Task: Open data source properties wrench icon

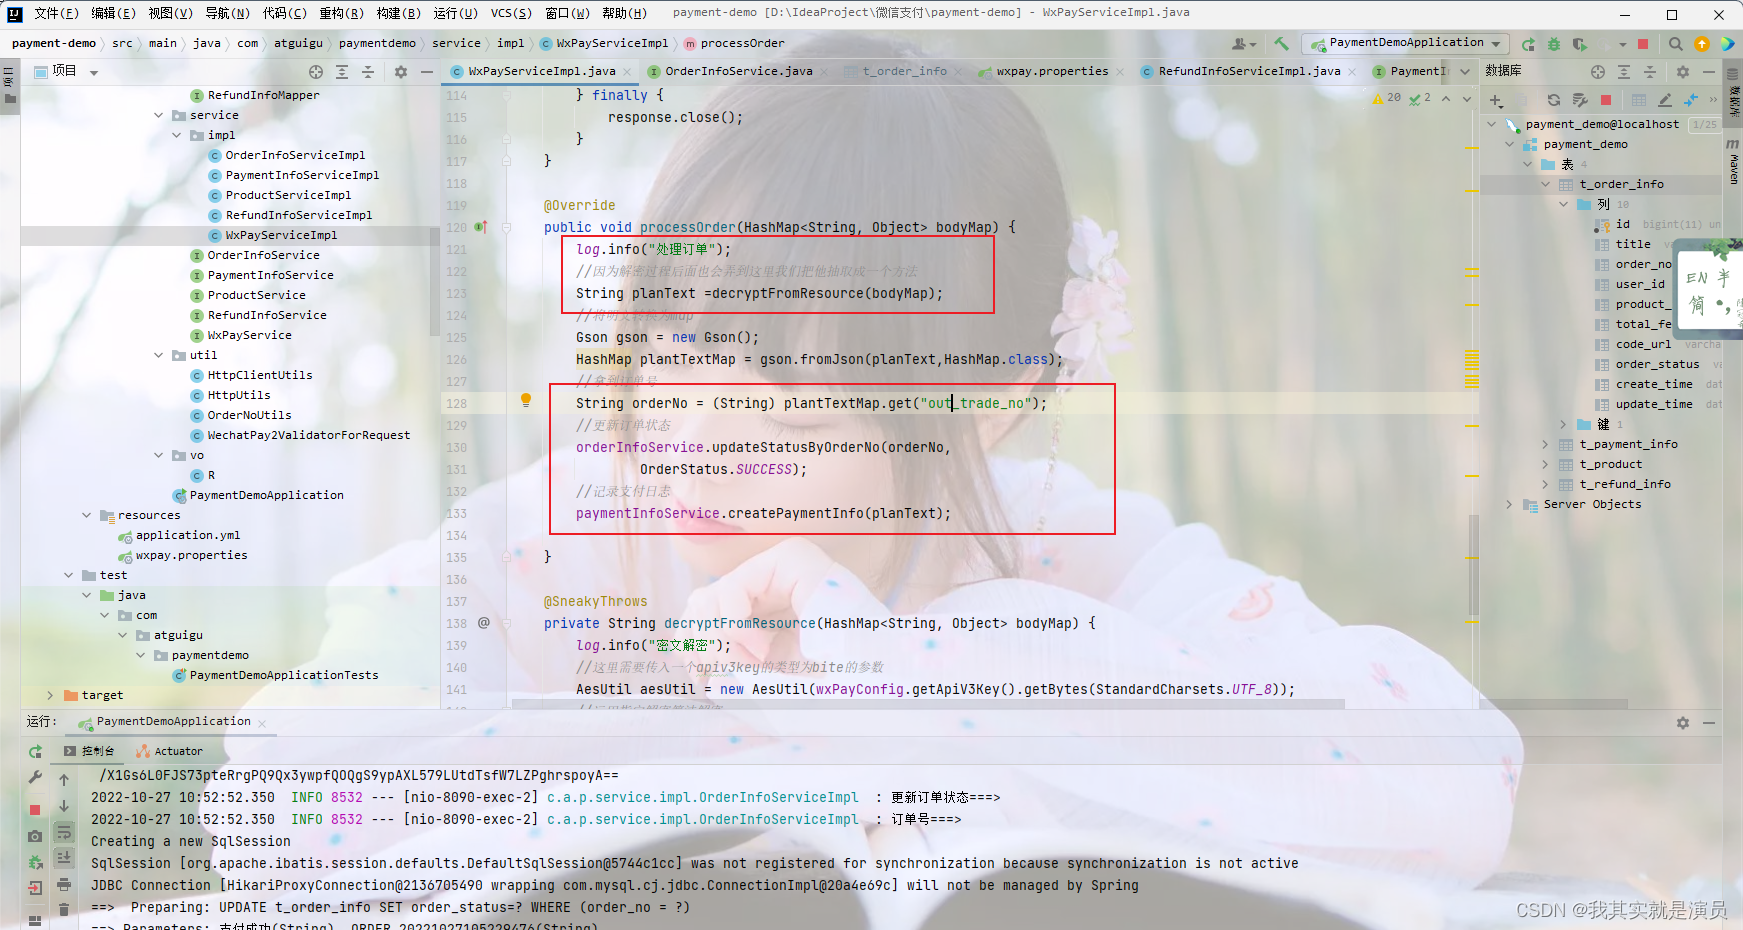Action: click(x=1580, y=100)
